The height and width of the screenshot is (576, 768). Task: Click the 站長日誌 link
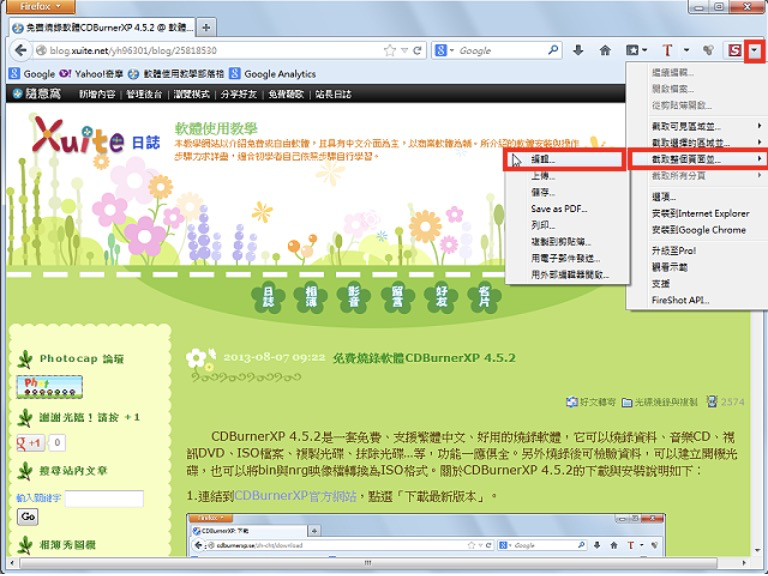[x=333, y=94]
